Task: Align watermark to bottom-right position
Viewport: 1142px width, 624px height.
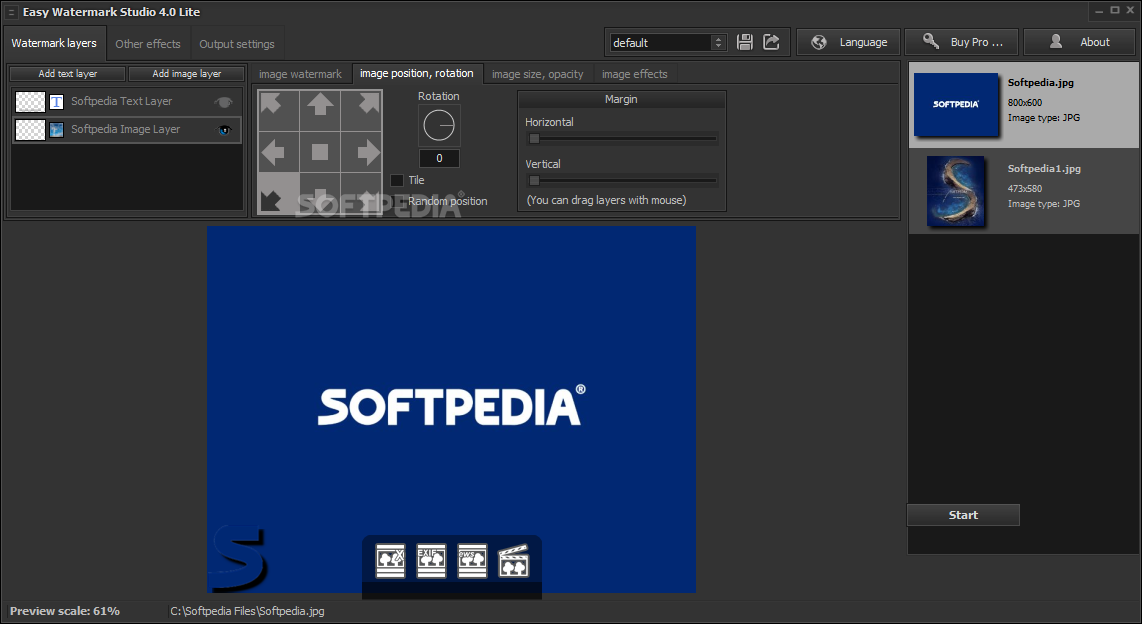Action: point(361,193)
